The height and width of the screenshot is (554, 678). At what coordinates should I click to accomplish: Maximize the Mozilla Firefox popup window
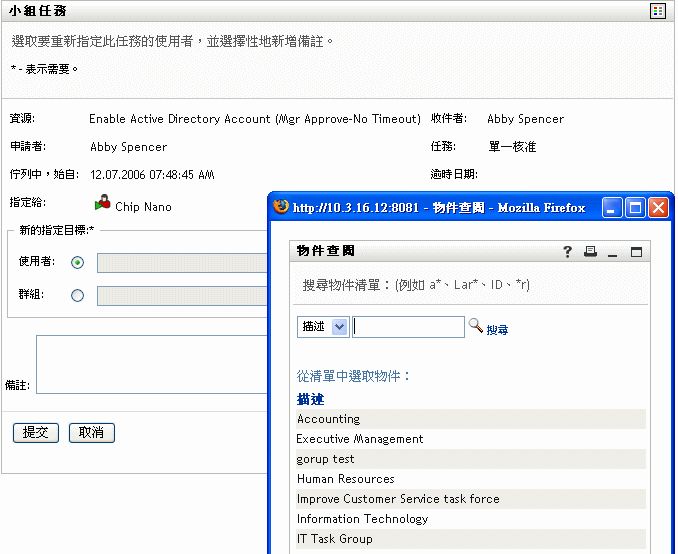click(x=635, y=208)
